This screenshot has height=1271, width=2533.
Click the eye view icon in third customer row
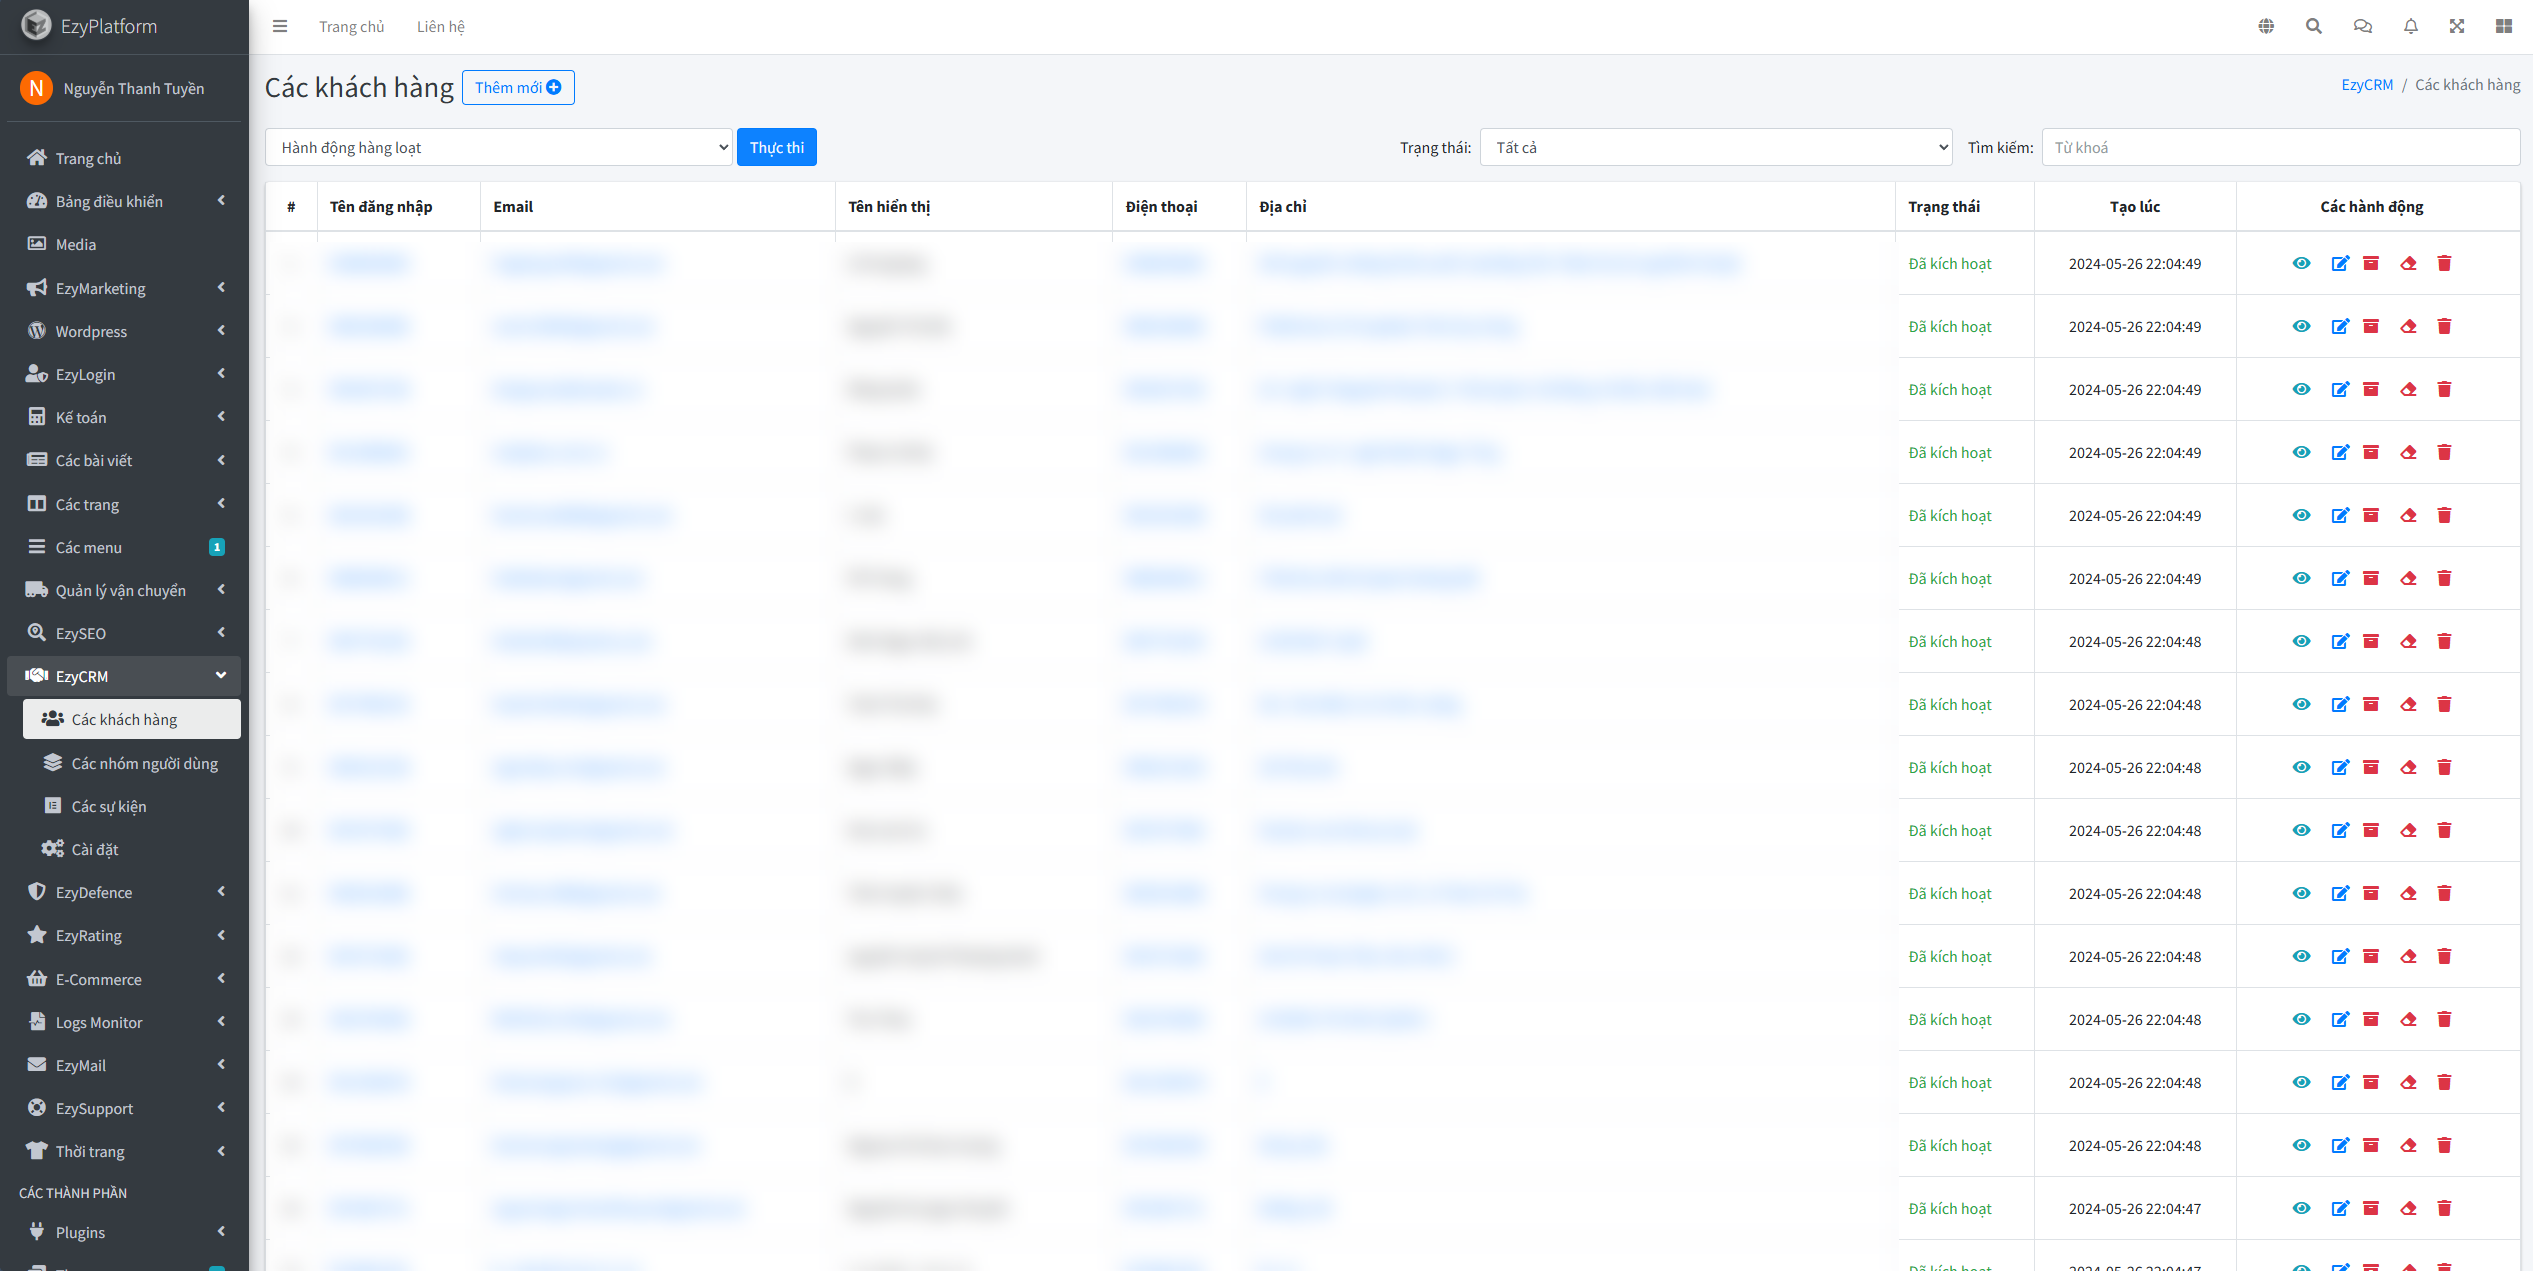pyautogui.click(x=2301, y=389)
